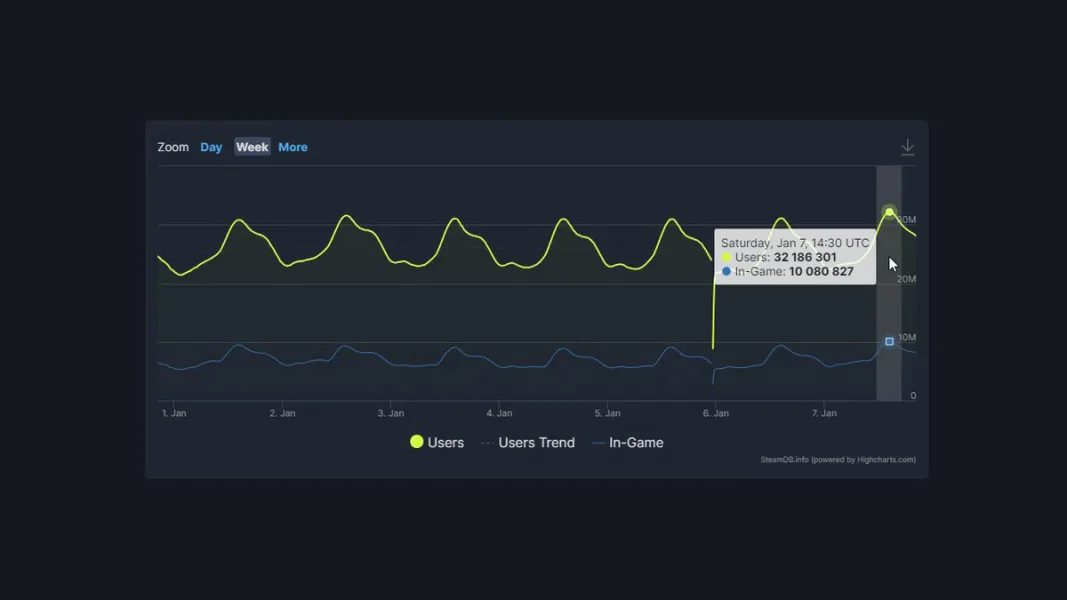This screenshot has width=1067, height=600.
Task: Click the '5. Jan' axis label
Action: [x=608, y=413]
